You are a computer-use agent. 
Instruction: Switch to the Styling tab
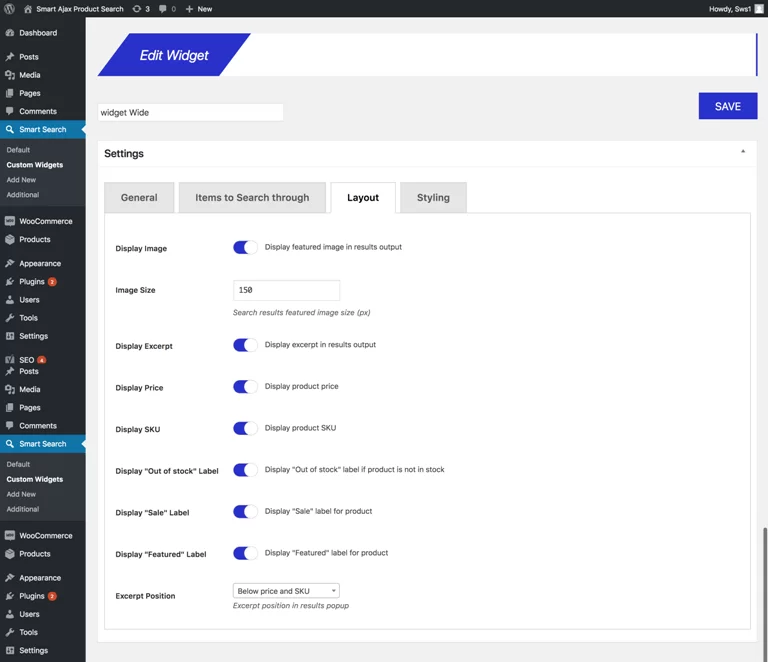coord(433,197)
